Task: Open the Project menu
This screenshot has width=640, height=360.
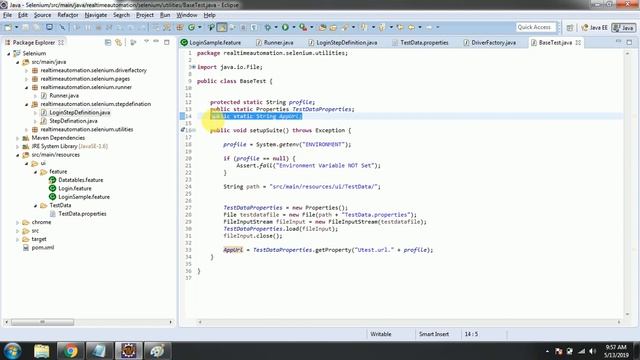Action: point(145,15)
